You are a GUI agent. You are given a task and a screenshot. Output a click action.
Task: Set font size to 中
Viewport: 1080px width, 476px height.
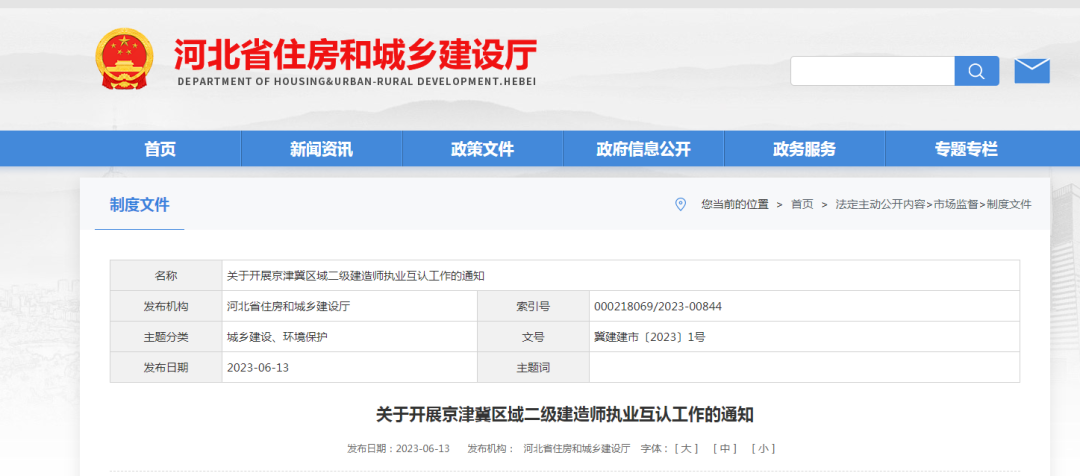725,448
